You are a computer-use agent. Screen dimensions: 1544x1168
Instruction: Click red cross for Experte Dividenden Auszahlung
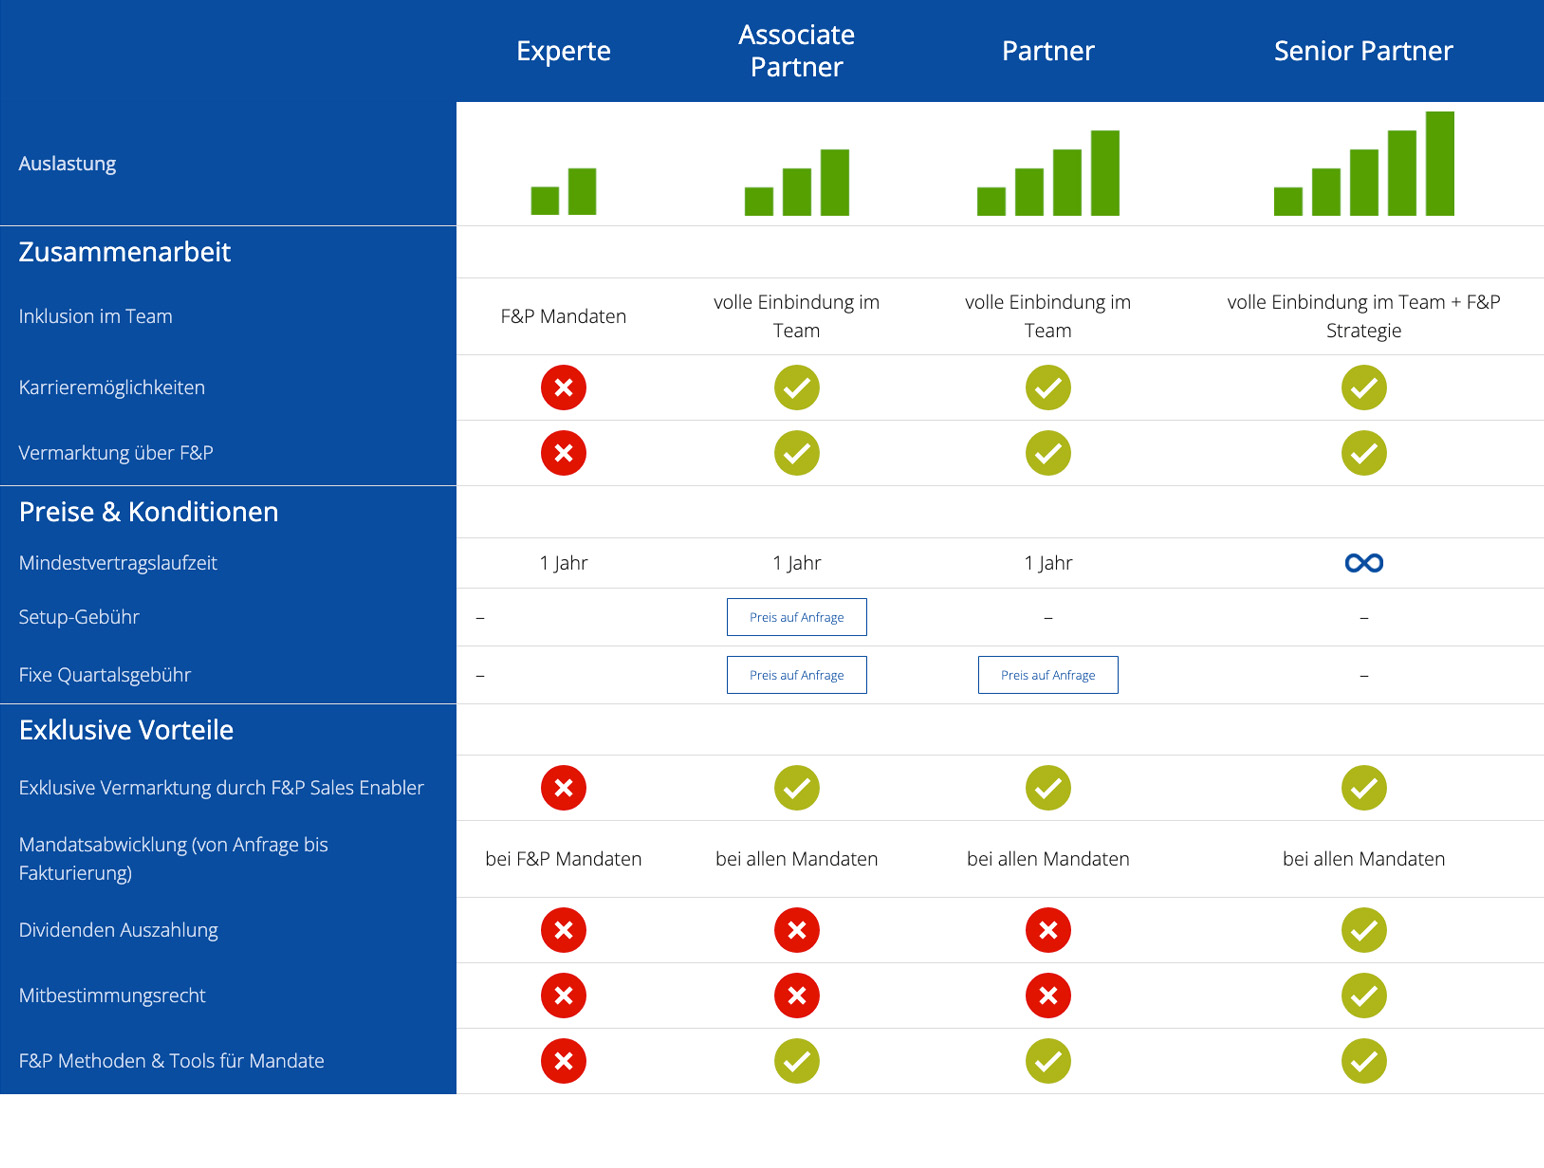(564, 930)
